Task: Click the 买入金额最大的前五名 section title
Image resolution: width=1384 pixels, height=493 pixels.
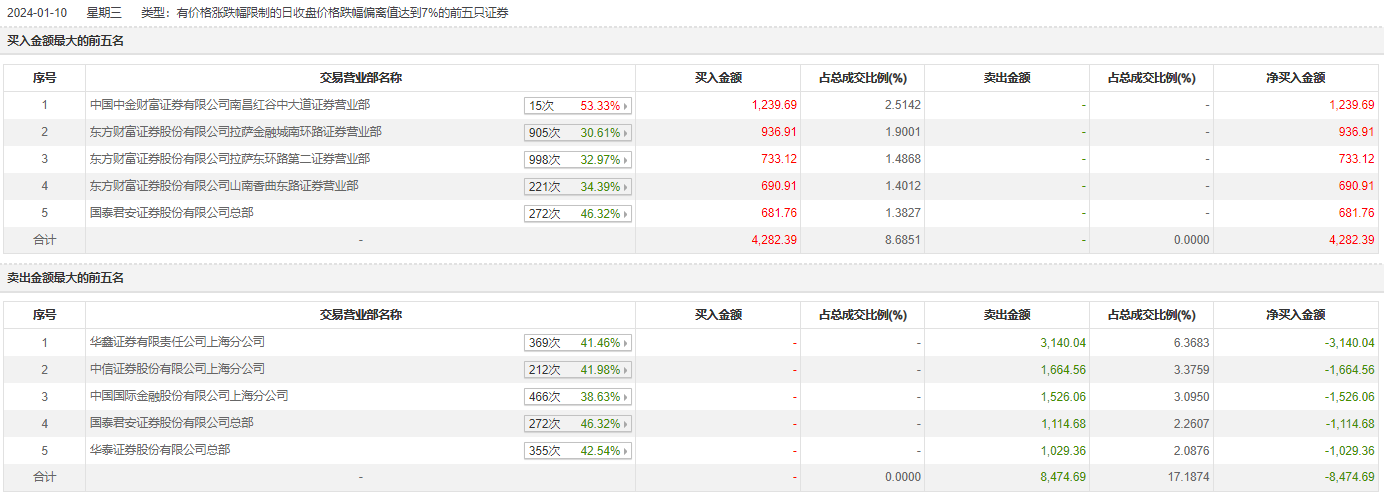Action: [65, 41]
